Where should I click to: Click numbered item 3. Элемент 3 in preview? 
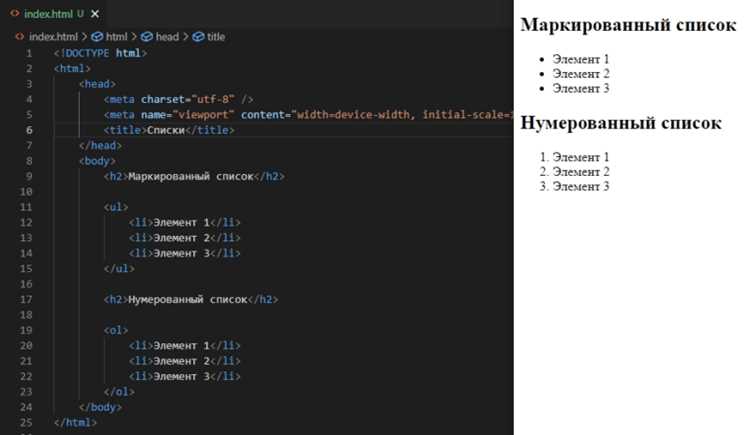tap(574, 187)
